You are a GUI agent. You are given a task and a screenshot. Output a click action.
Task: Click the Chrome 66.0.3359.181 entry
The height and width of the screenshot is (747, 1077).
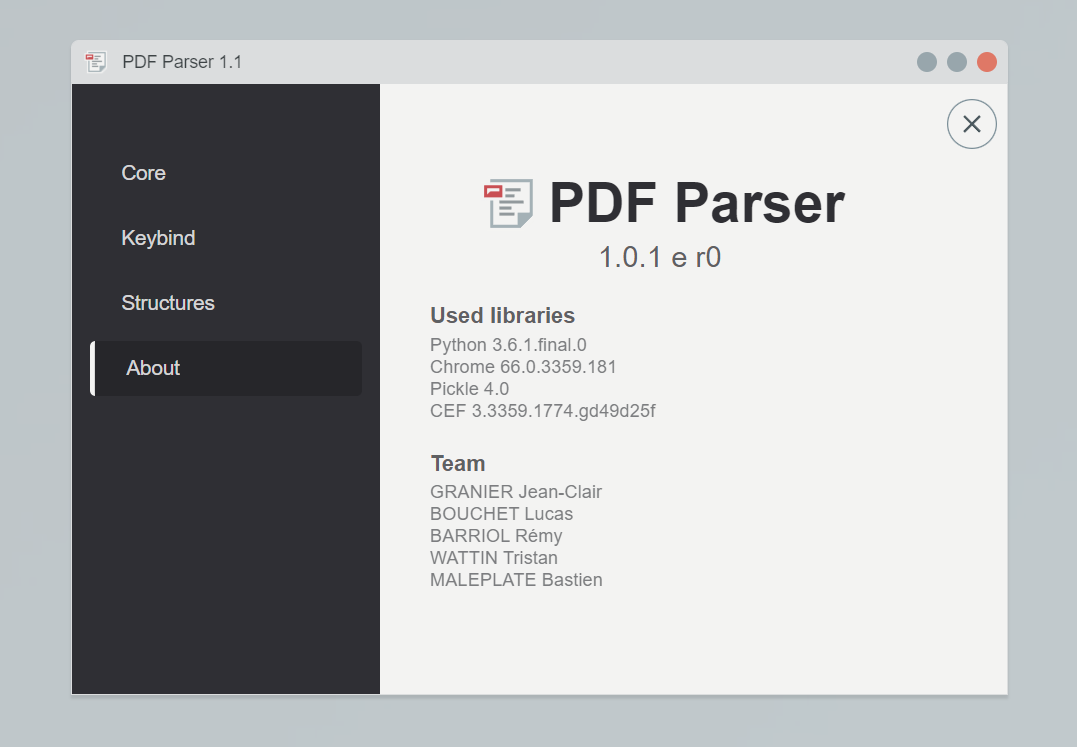[522, 366]
